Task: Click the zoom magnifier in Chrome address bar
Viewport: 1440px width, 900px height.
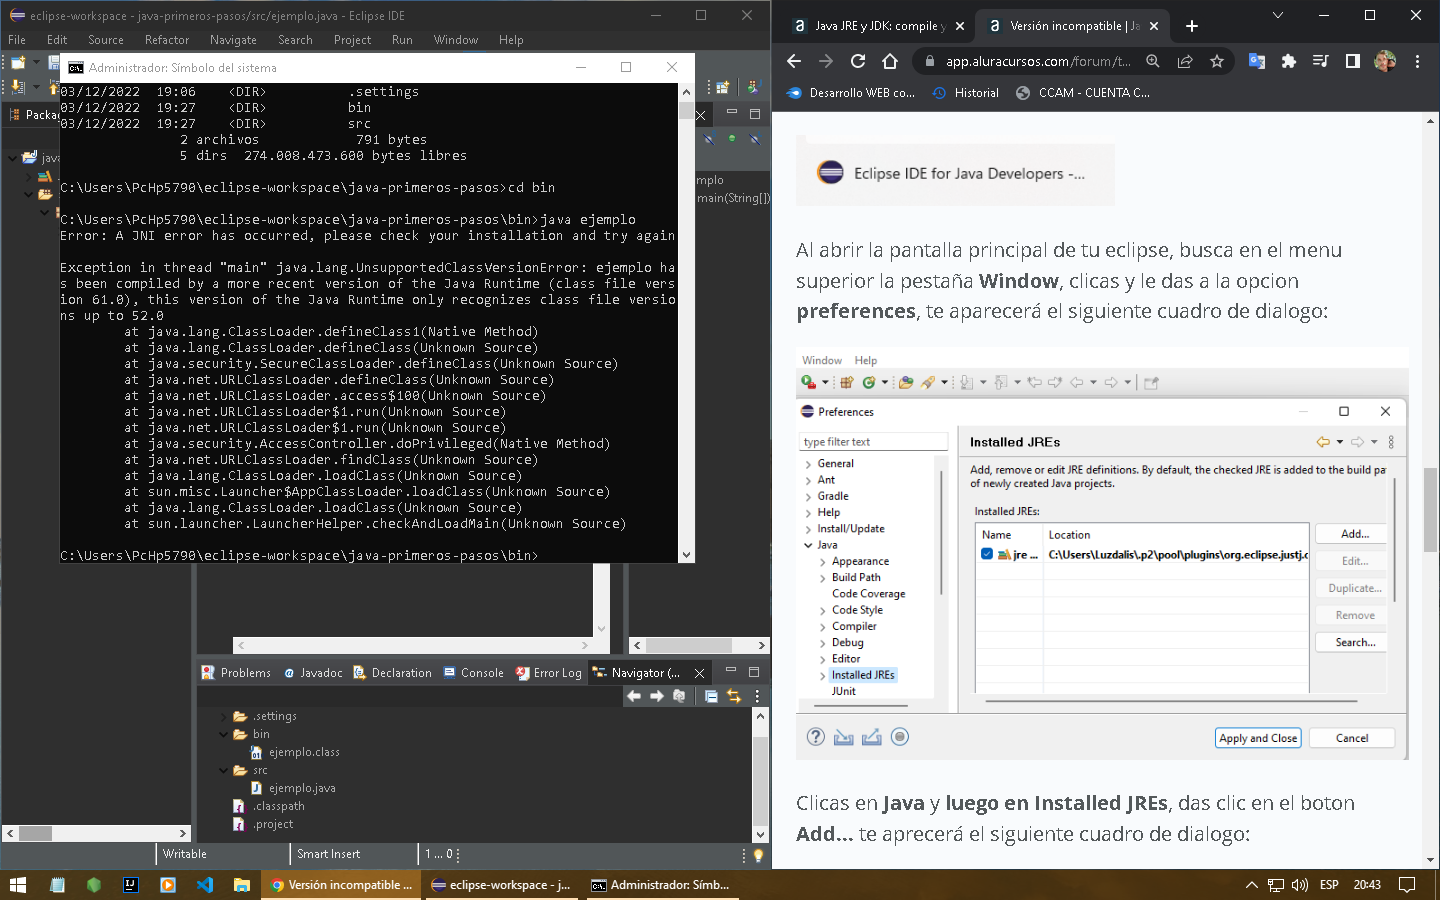Action: click(1153, 61)
